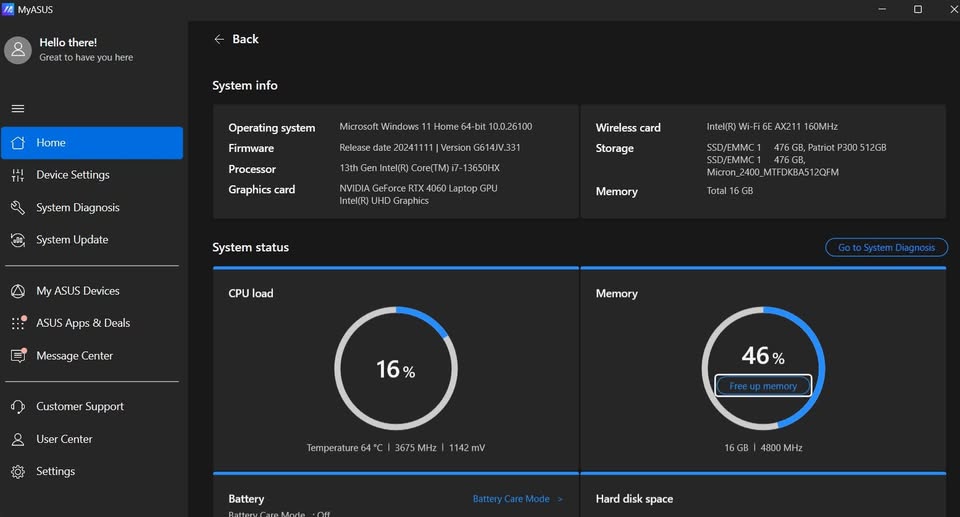Click the hamburger menu icon in sidebar
960x517 pixels.
pyautogui.click(x=18, y=108)
